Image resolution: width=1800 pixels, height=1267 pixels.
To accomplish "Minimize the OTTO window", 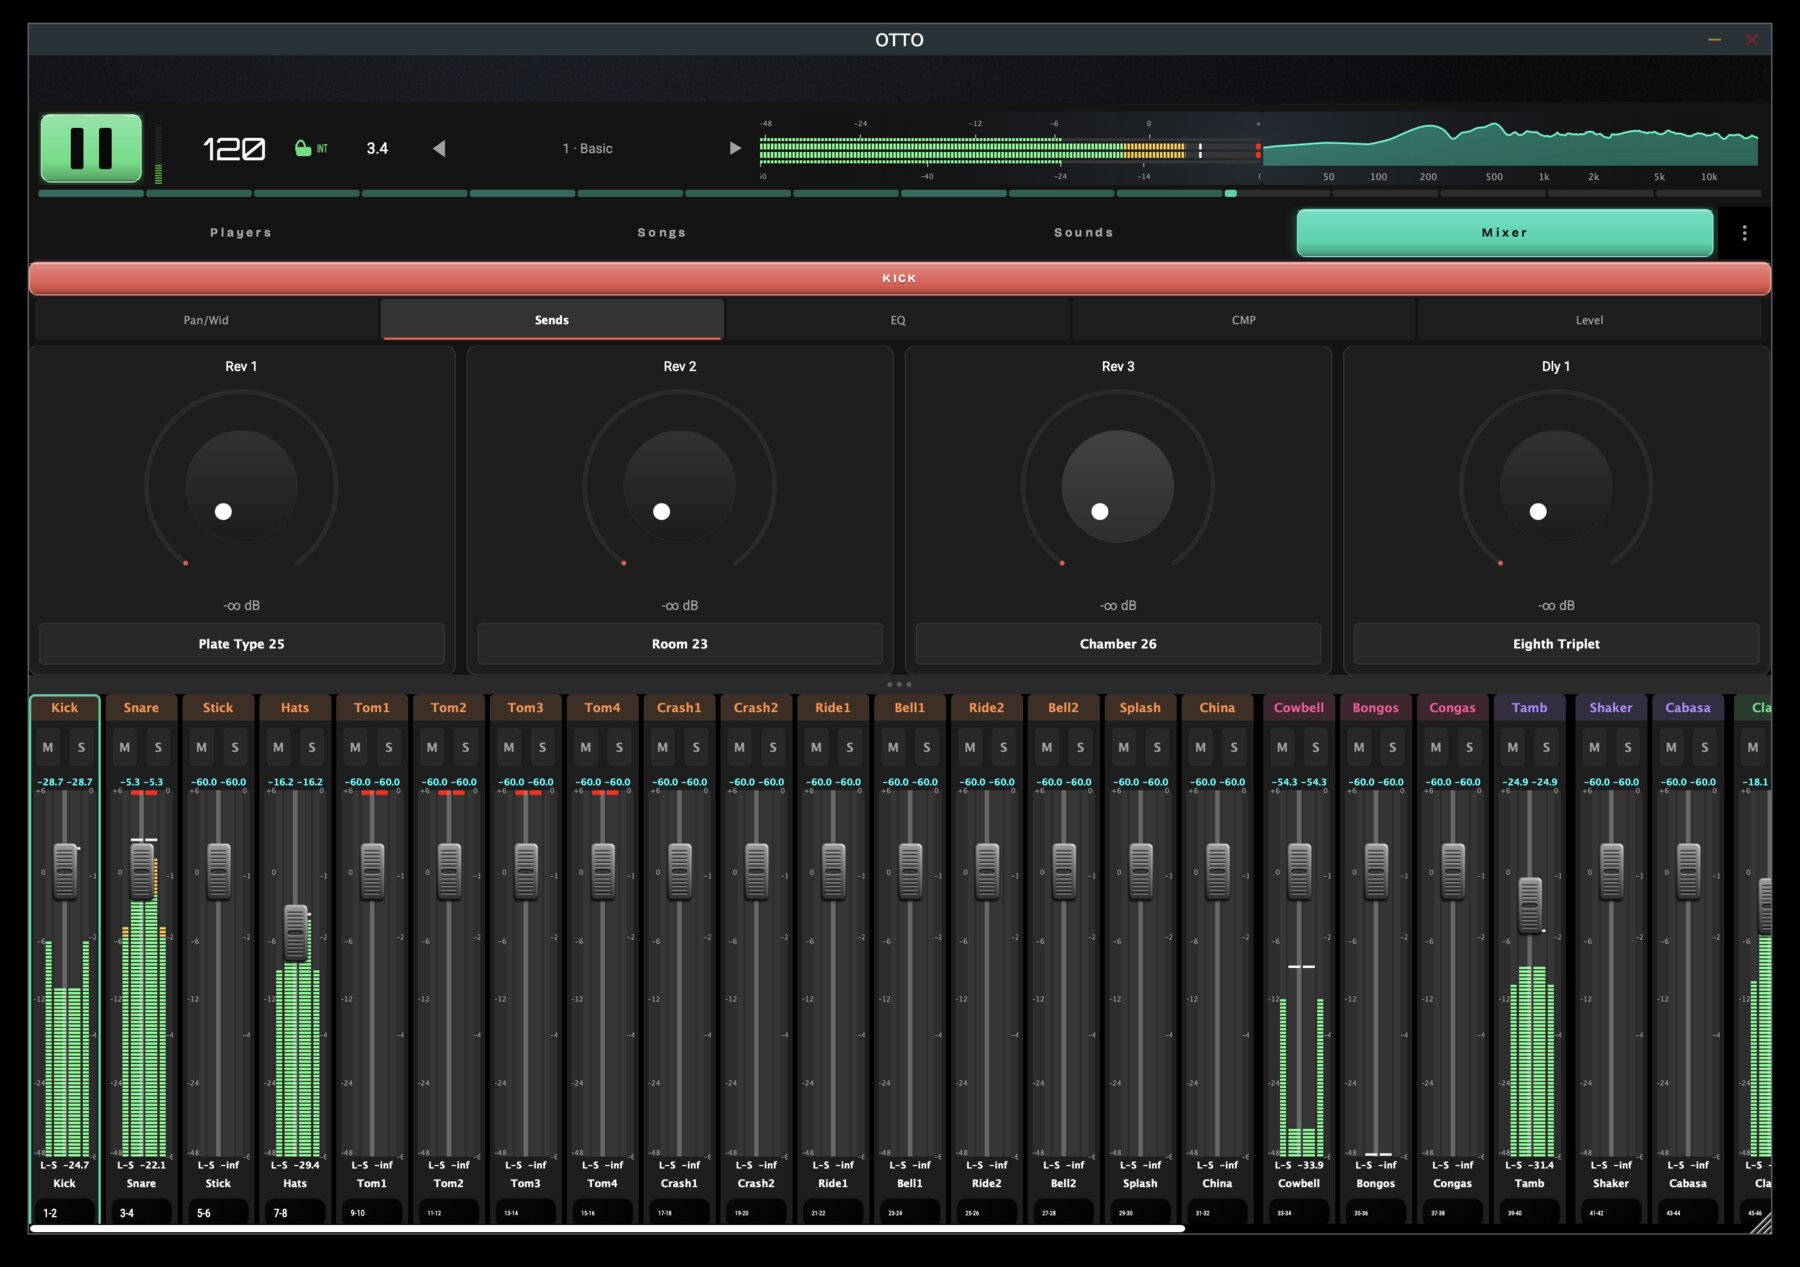I will [1714, 40].
